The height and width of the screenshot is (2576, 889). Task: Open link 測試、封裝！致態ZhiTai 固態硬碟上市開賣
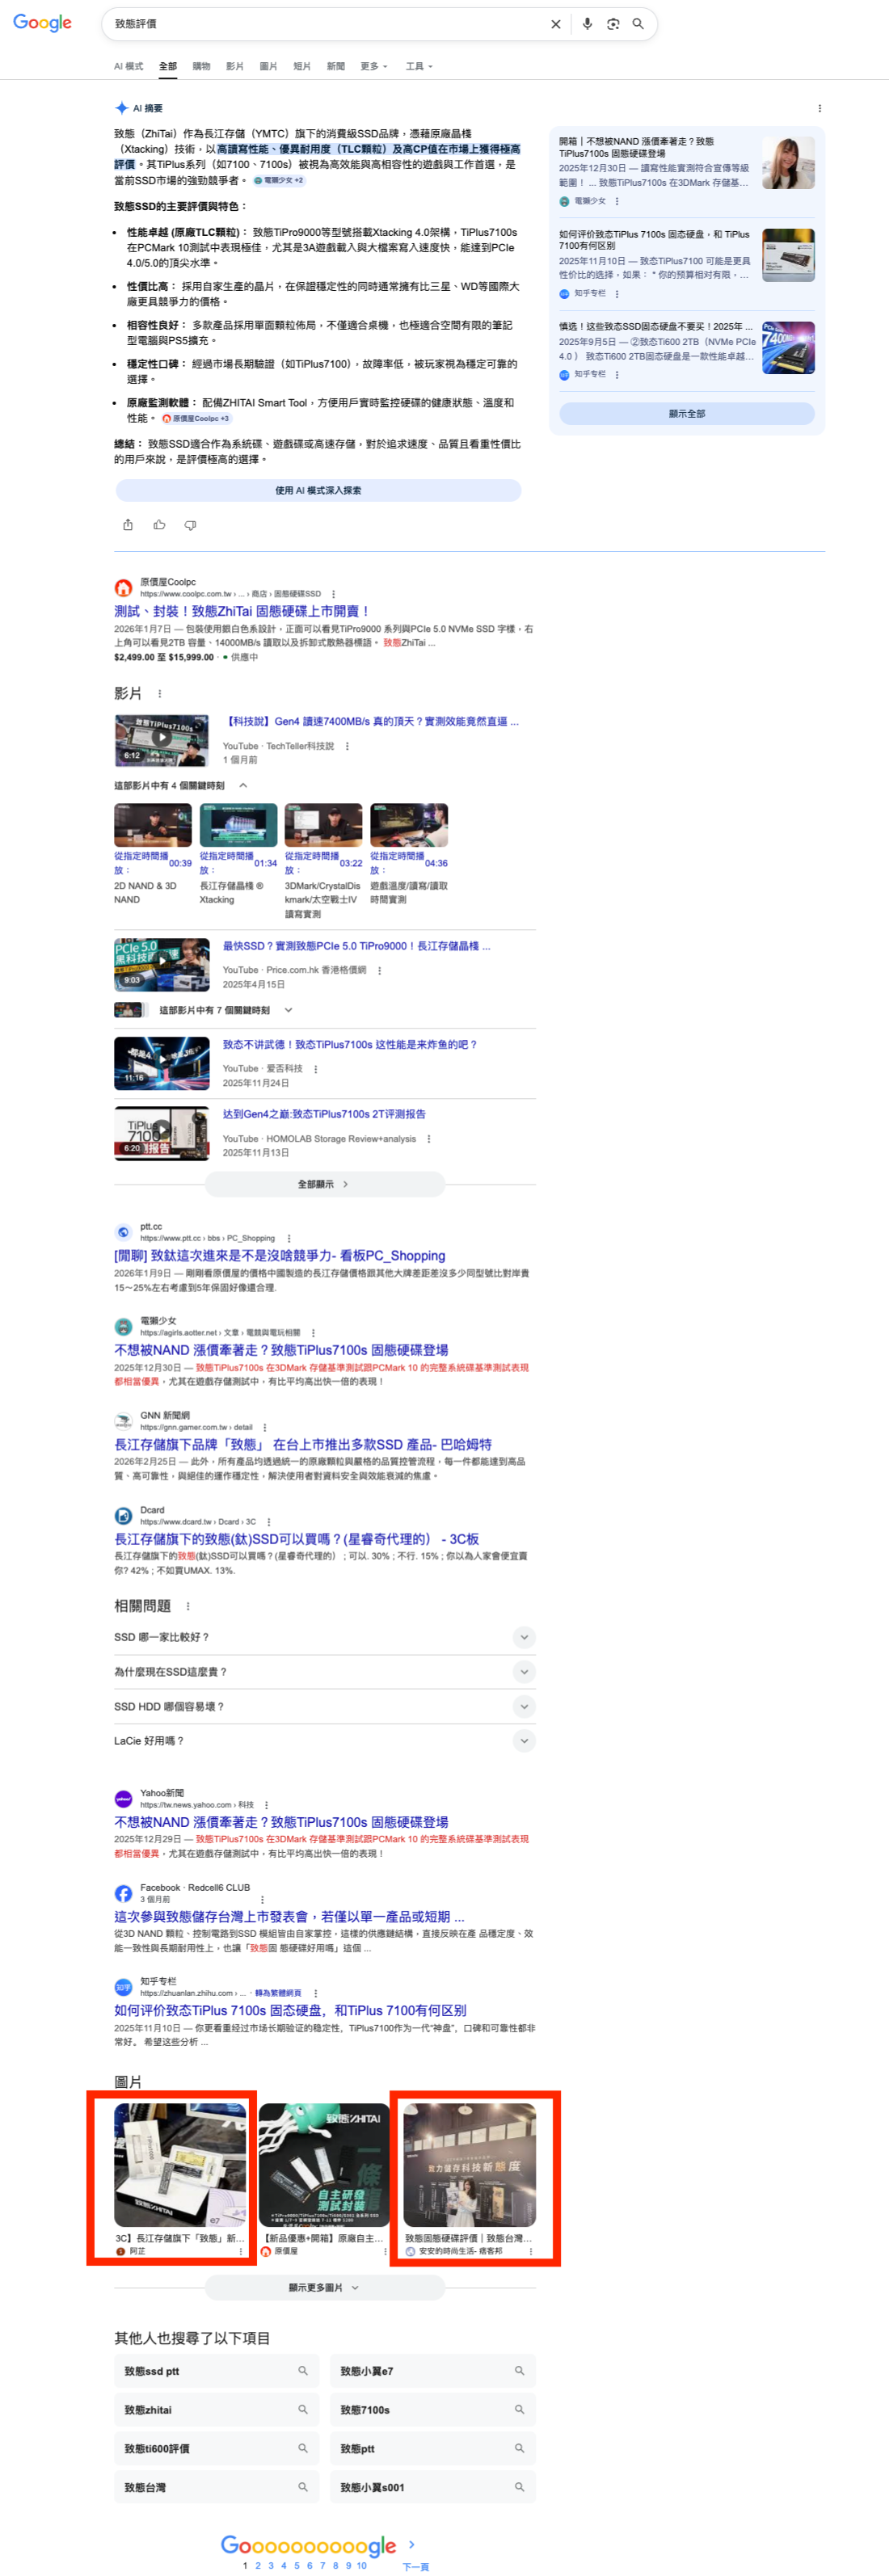point(242,611)
